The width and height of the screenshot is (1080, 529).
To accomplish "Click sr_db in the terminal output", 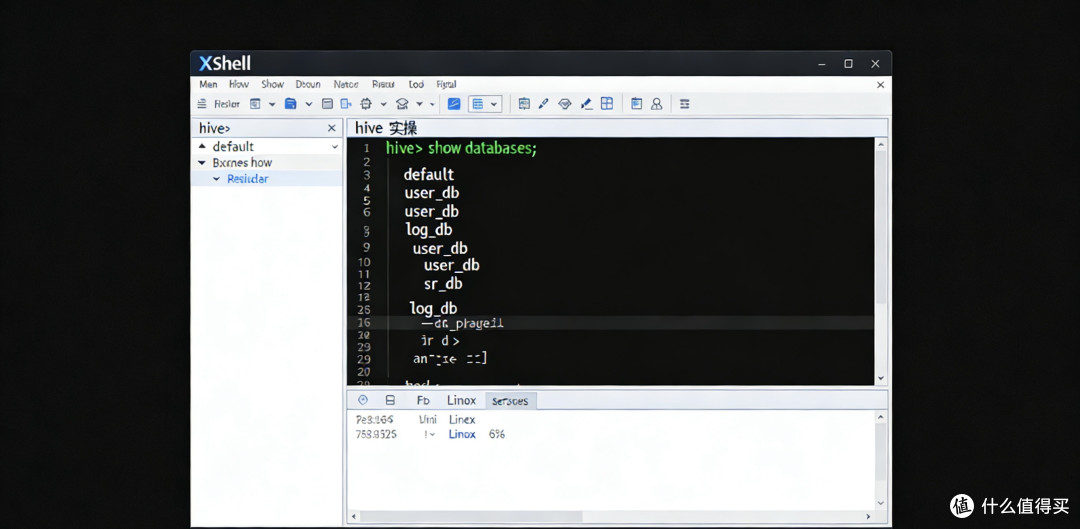I will coord(443,284).
